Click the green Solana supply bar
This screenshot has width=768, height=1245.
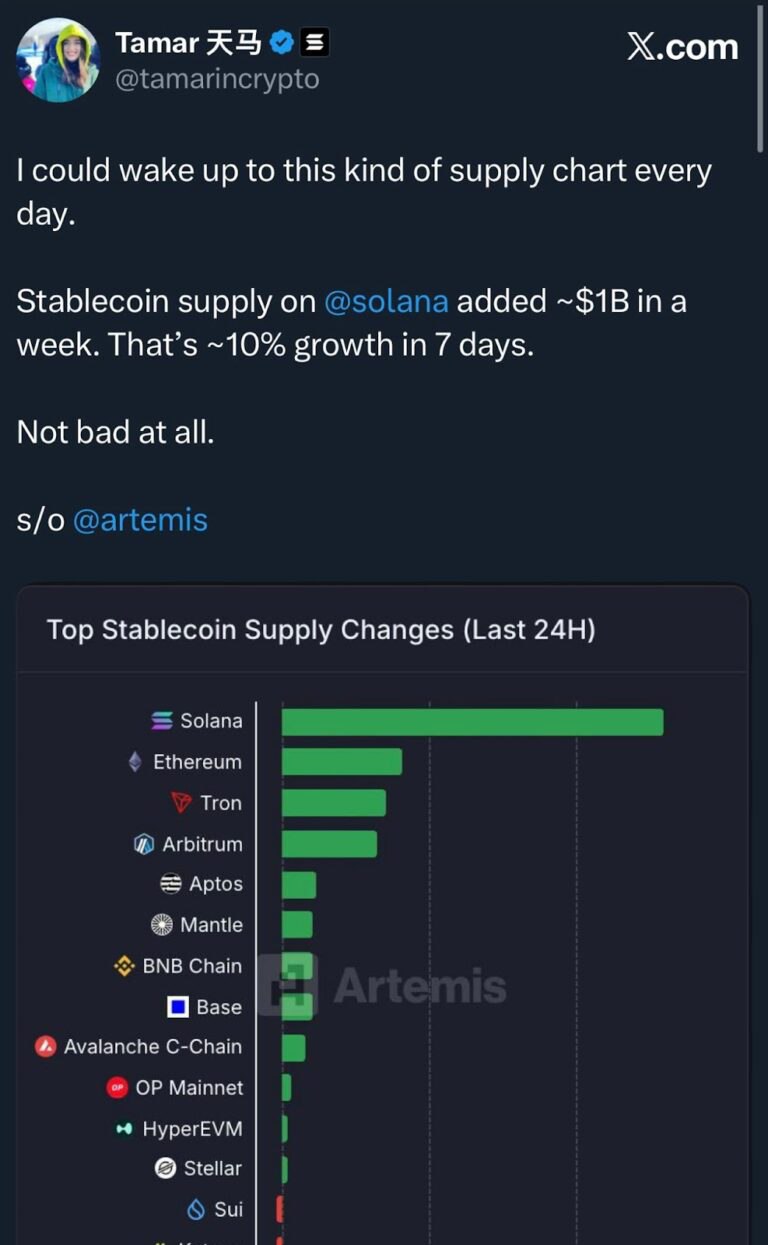pyautogui.click(x=472, y=722)
